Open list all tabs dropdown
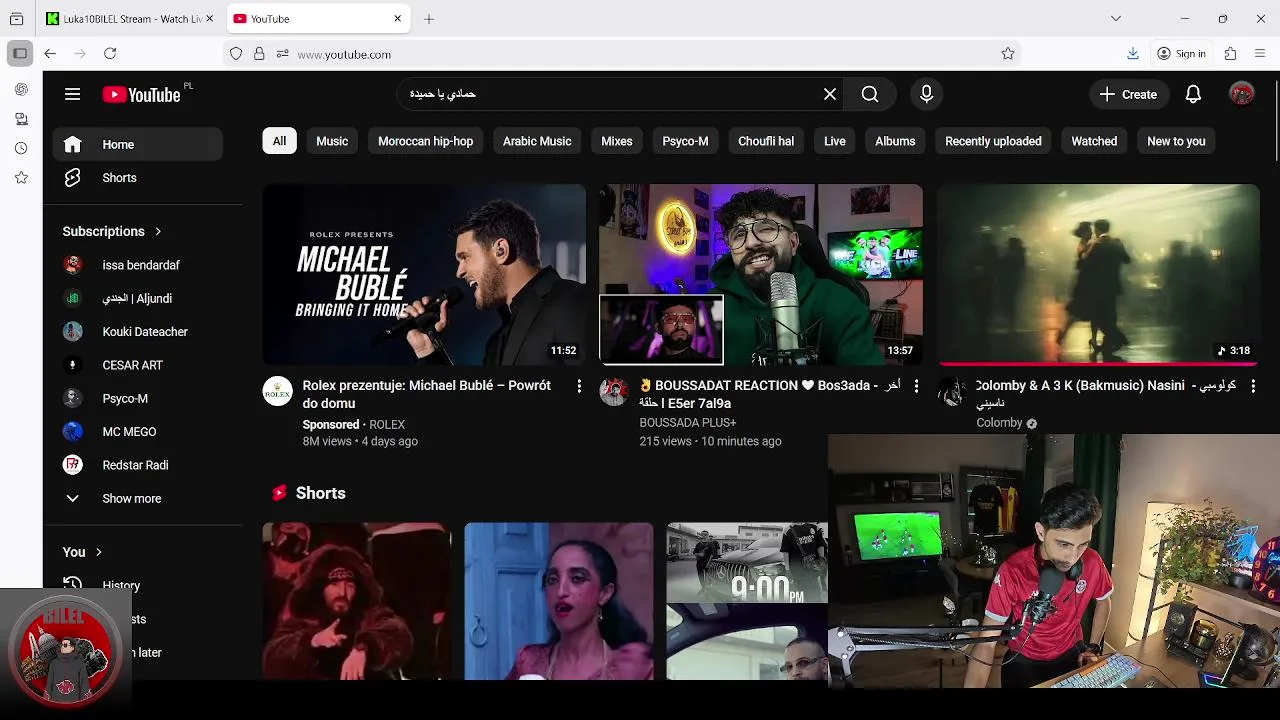The width and height of the screenshot is (1280, 720). pyautogui.click(x=1116, y=19)
